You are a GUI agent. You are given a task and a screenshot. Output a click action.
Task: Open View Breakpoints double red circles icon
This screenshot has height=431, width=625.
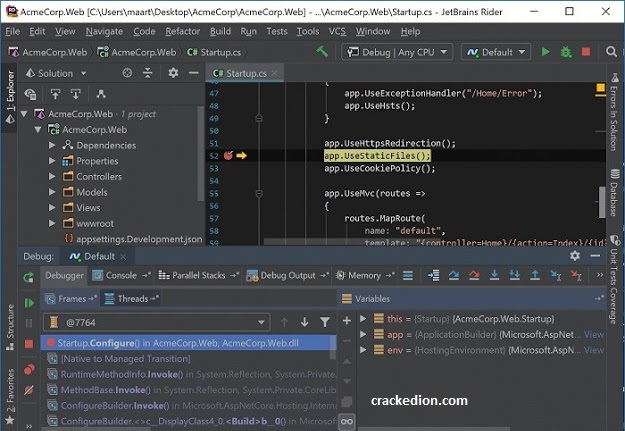(29, 370)
